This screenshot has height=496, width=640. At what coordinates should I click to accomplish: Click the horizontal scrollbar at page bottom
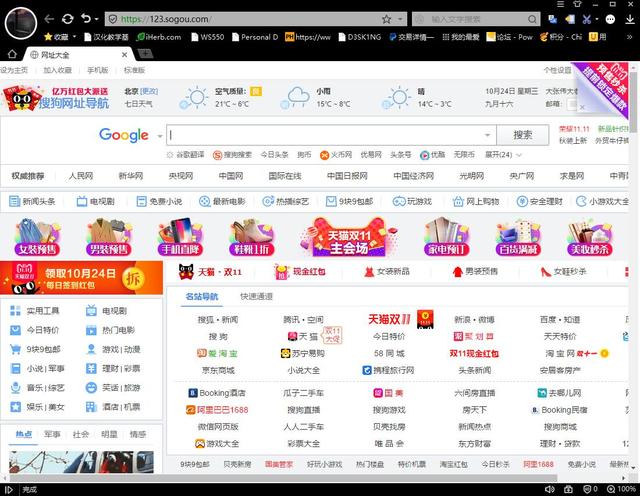click(x=283, y=478)
